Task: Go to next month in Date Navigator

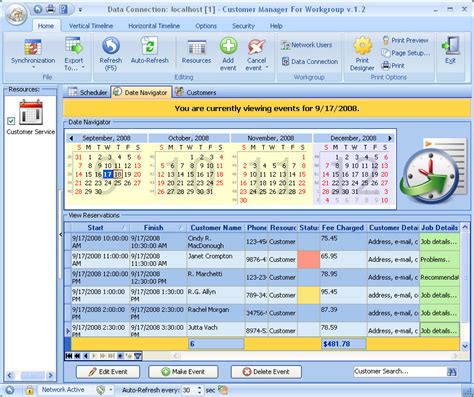Action: pos(390,138)
